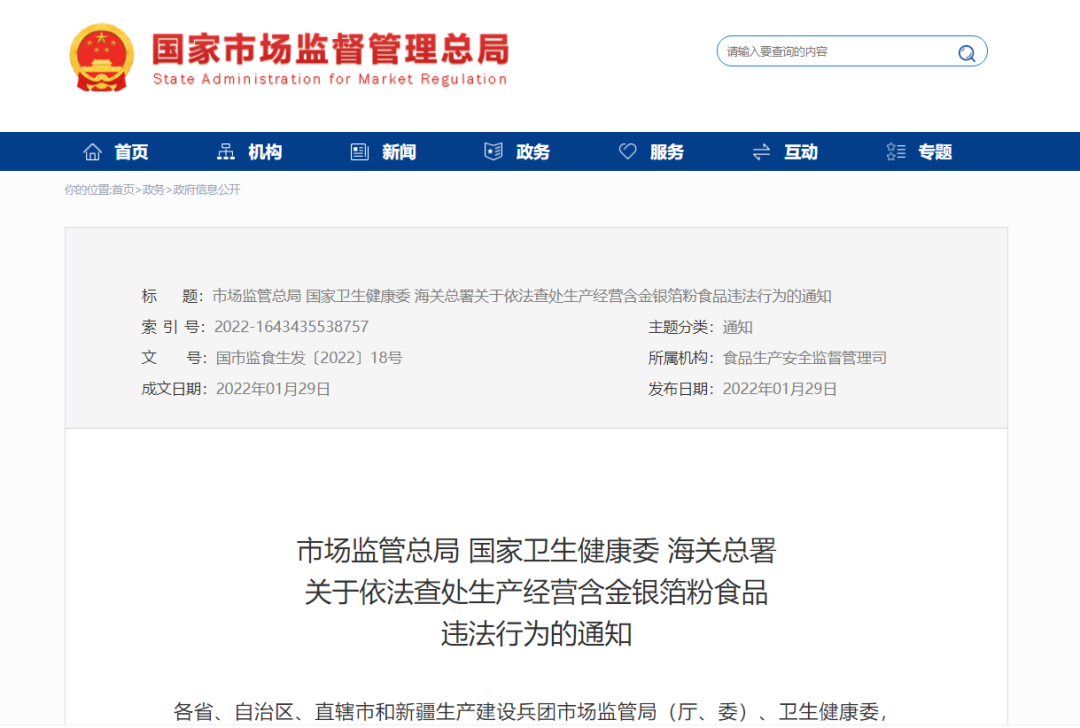Click the heart icon beside 服务
The image size is (1080, 728).
[x=627, y=151]
